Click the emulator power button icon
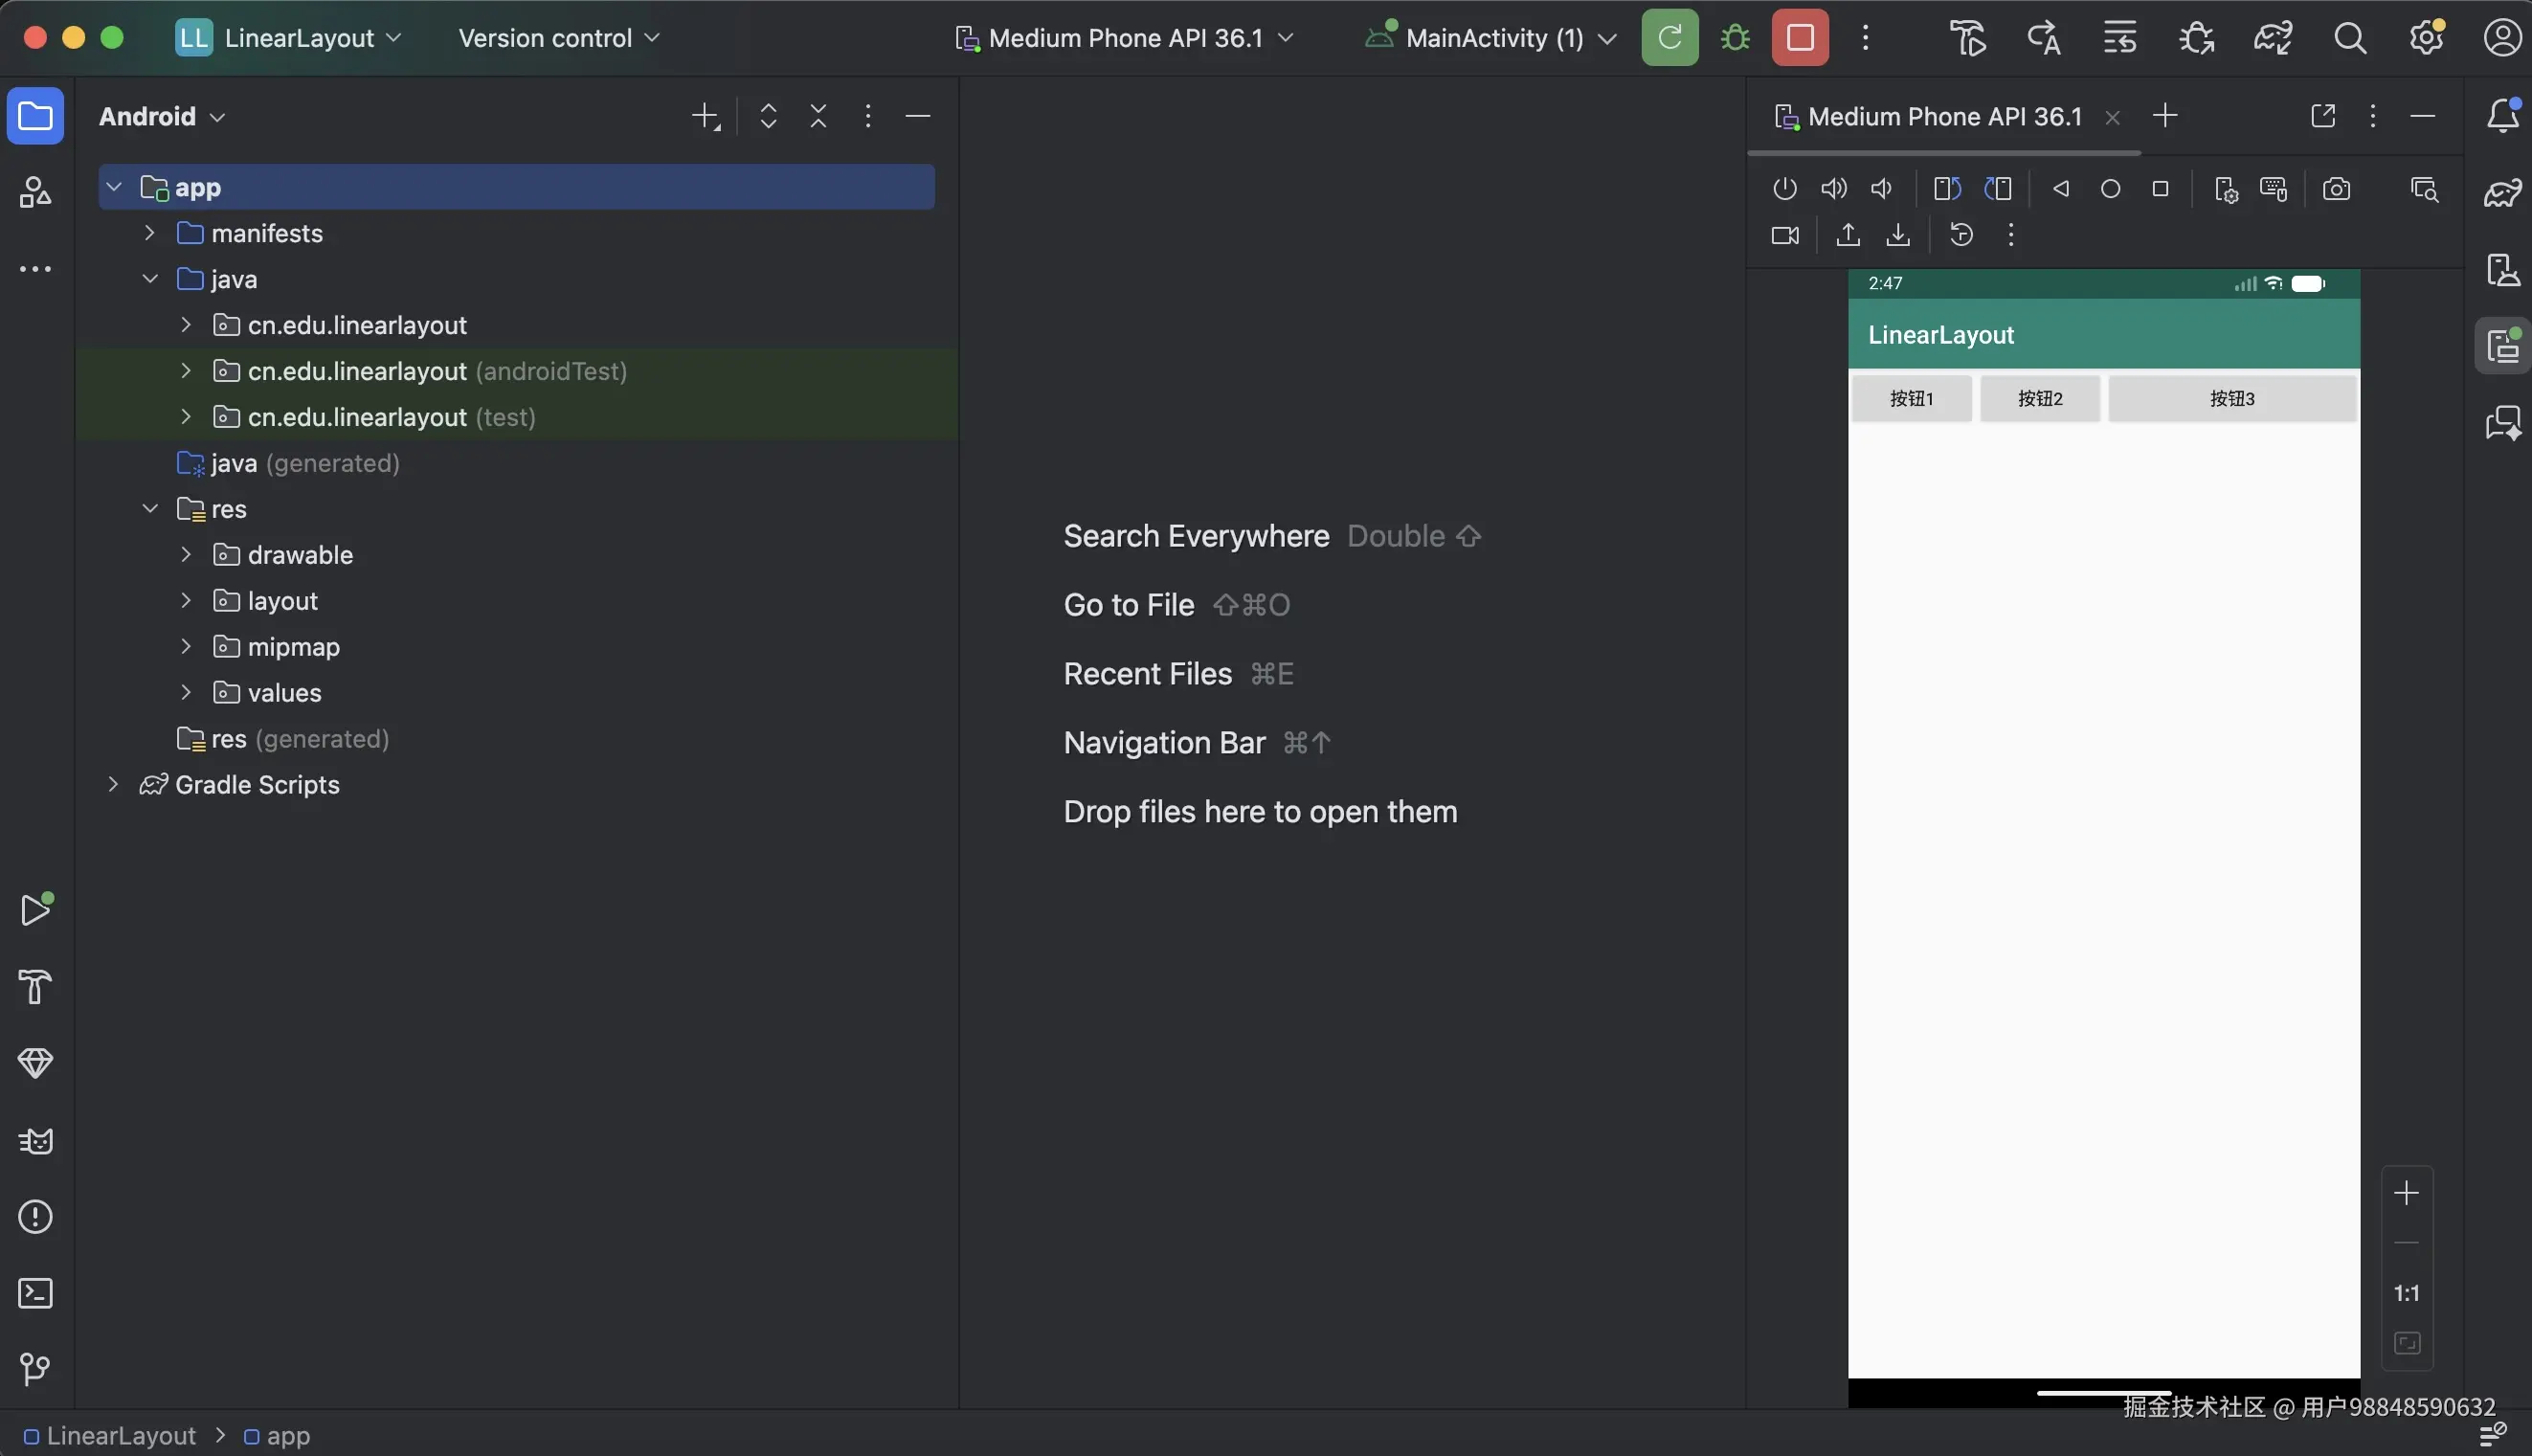The image size is (2532, 1456). tap(1785, 189)
